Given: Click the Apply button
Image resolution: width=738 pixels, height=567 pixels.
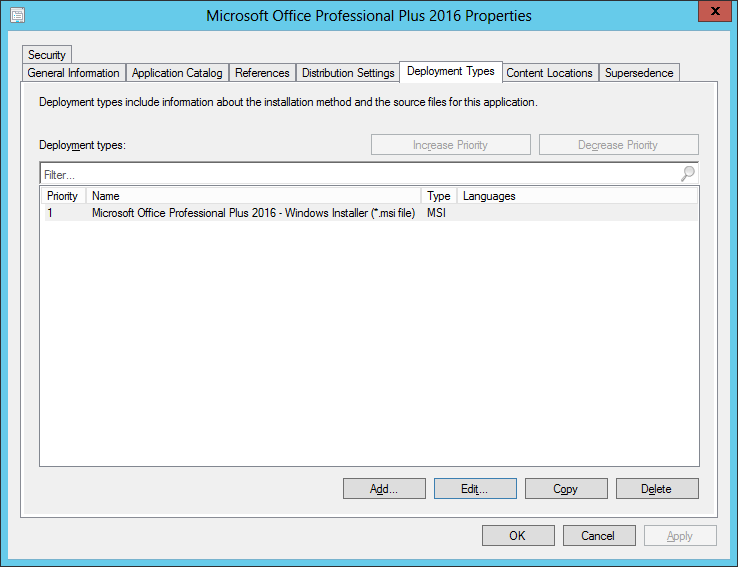Looking at the screenshot, I should tap(680, 535).
